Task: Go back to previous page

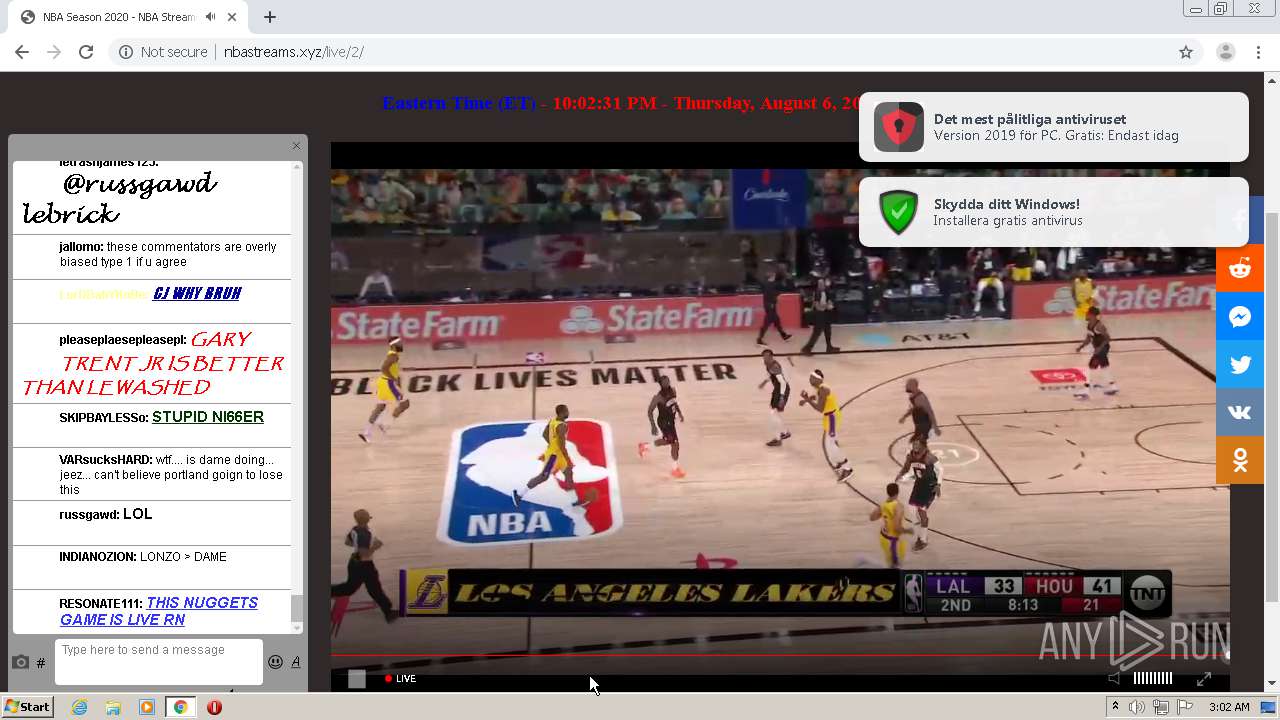Action: click(x=22, y=52)
